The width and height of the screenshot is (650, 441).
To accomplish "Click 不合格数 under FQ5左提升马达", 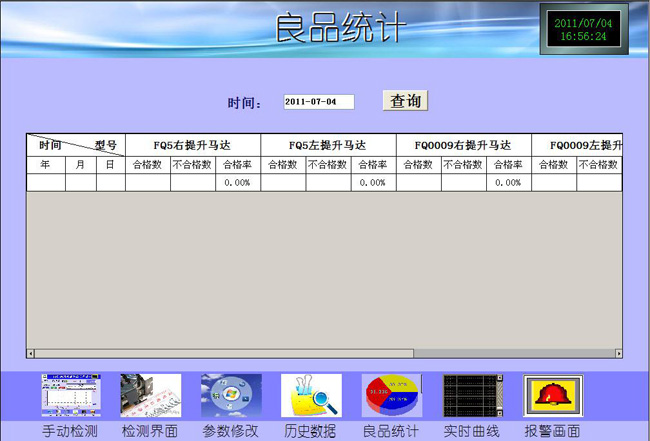I will (328, 165).
